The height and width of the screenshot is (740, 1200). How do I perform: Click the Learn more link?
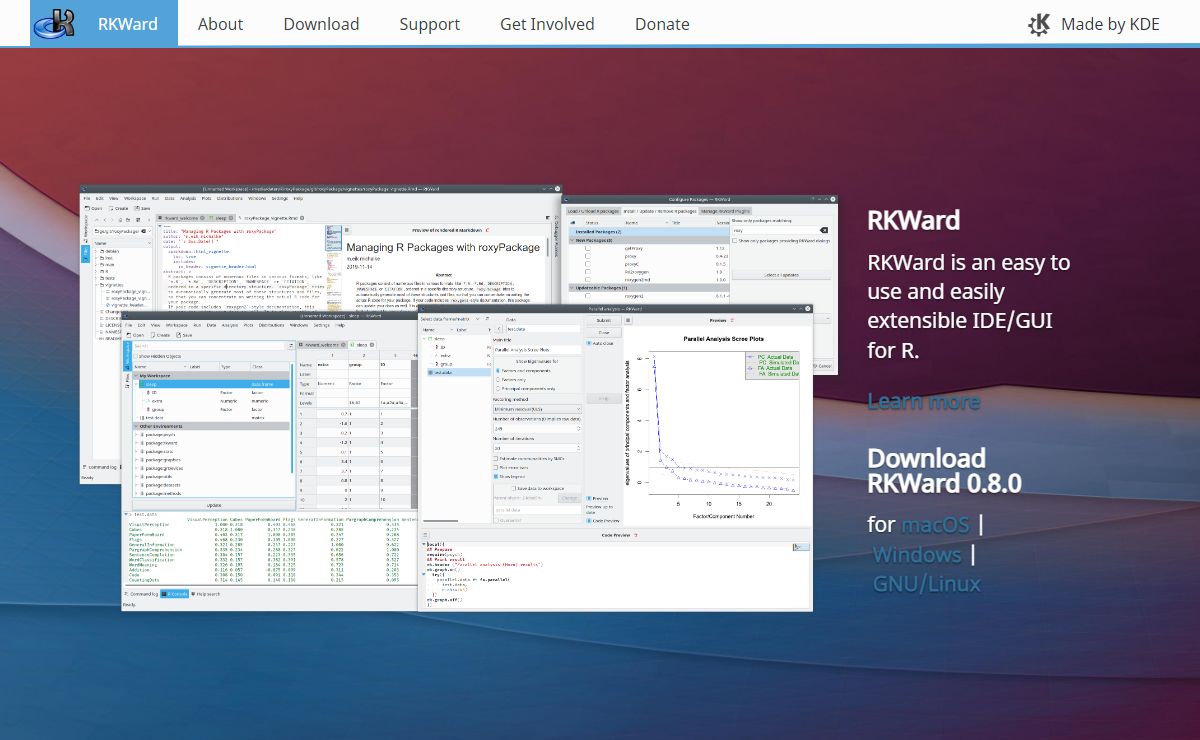pyautogui.click(x=923, y=401)
